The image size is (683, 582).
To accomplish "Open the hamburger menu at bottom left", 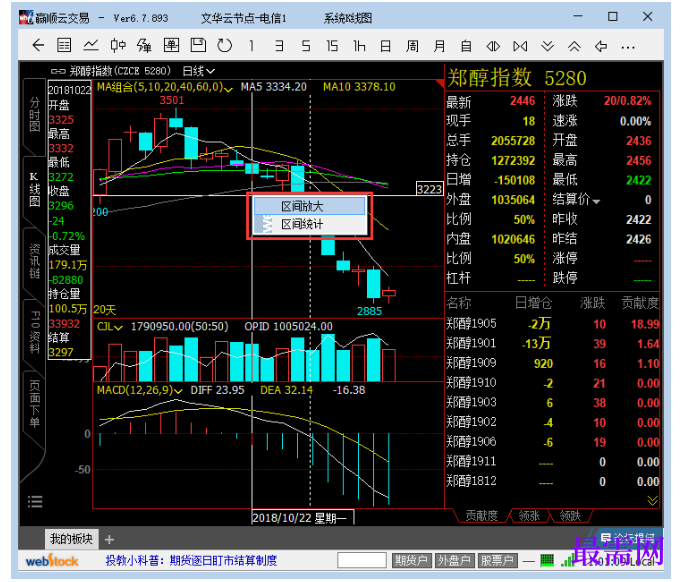I will click(35, 501).
